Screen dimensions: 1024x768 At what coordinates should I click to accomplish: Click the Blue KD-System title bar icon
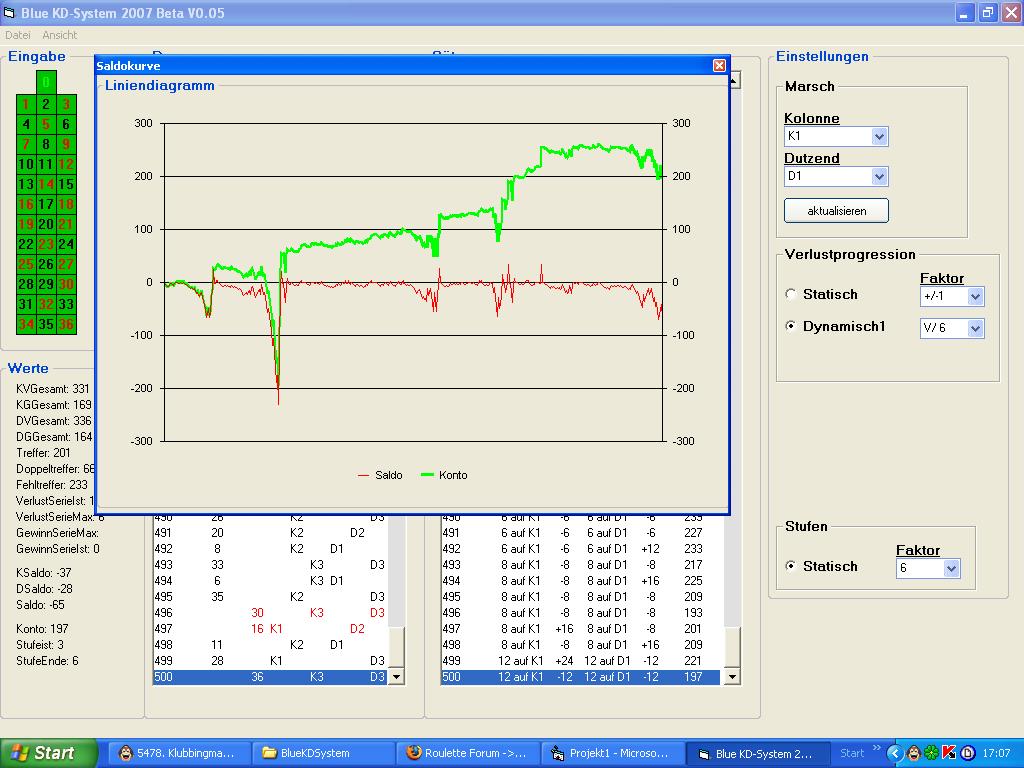click(x=9, y=12)
